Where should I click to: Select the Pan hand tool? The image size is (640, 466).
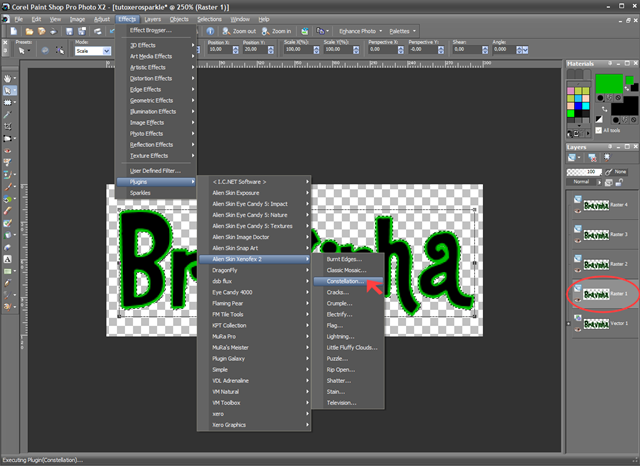pyautogui.click(x=7, y=78)
